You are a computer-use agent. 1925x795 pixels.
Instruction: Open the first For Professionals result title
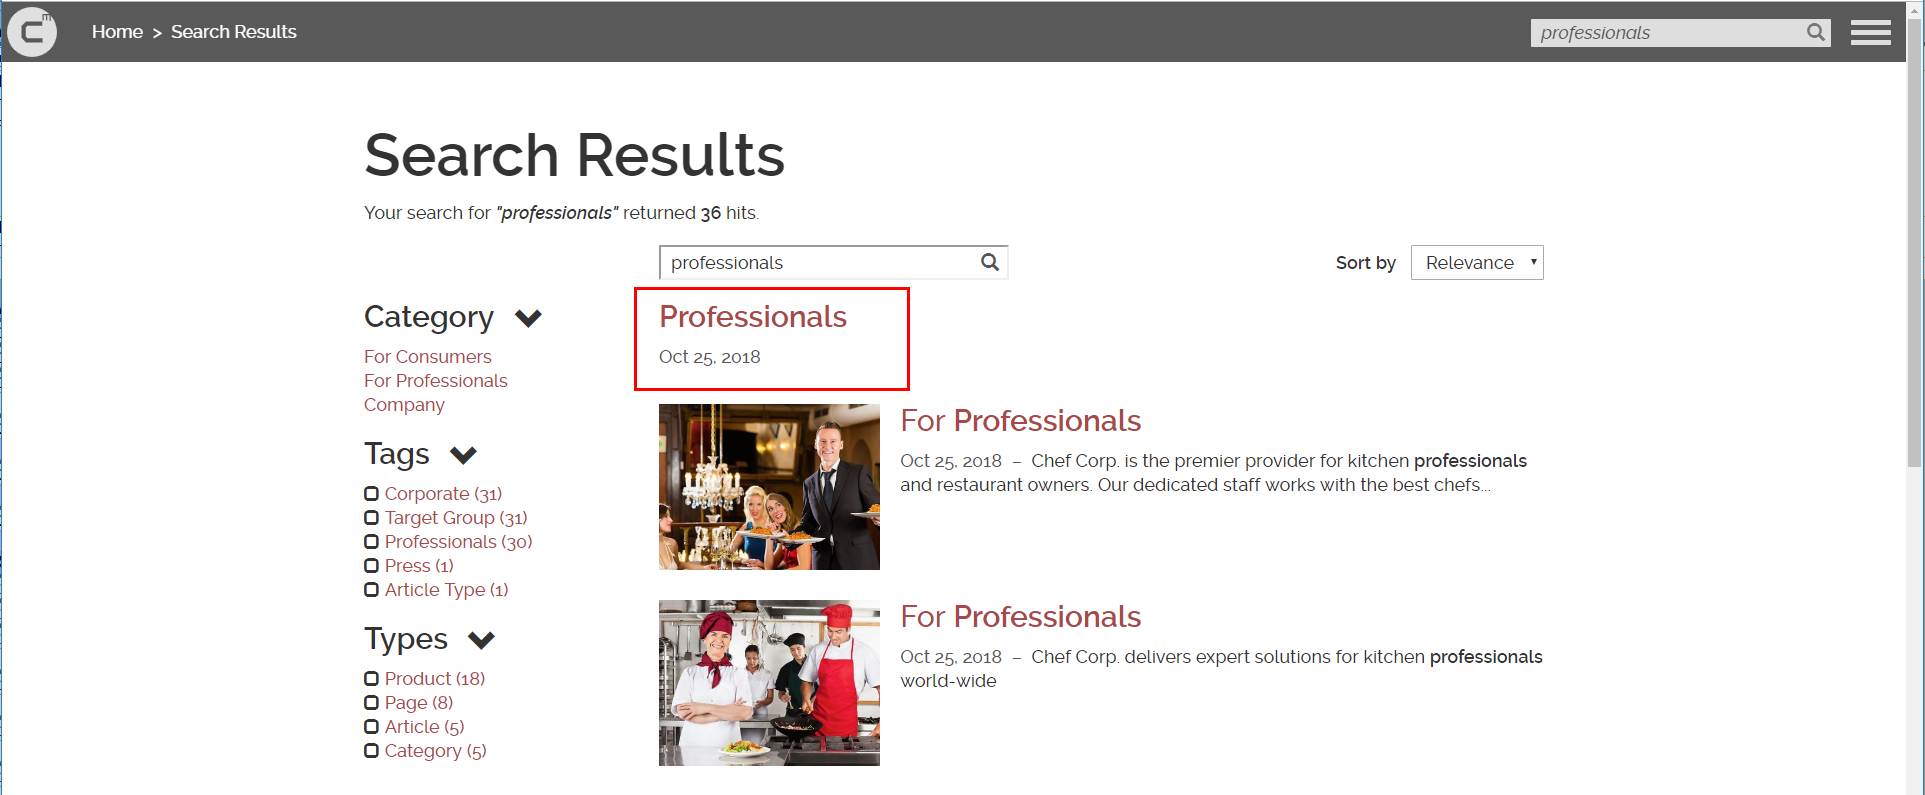[x=1021, y=421]
